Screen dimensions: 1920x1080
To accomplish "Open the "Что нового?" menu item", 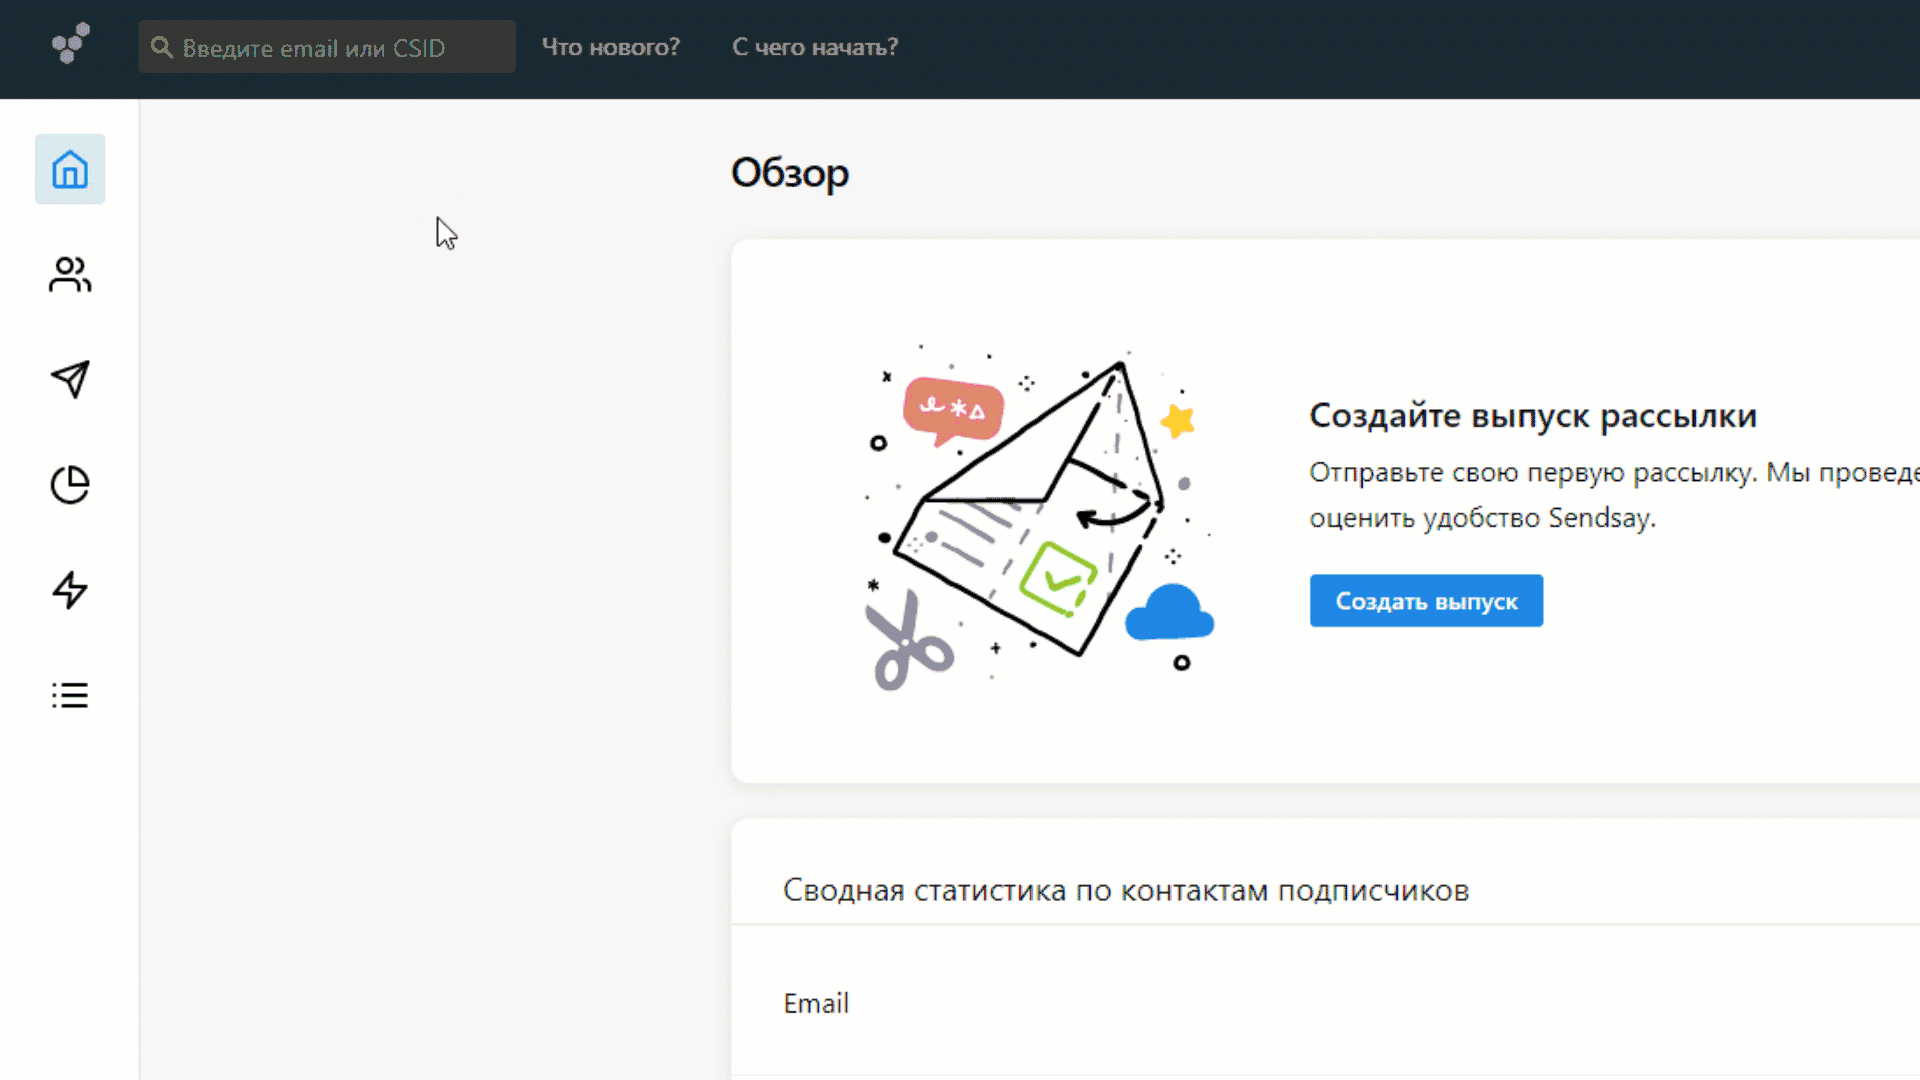I will 610,47.
